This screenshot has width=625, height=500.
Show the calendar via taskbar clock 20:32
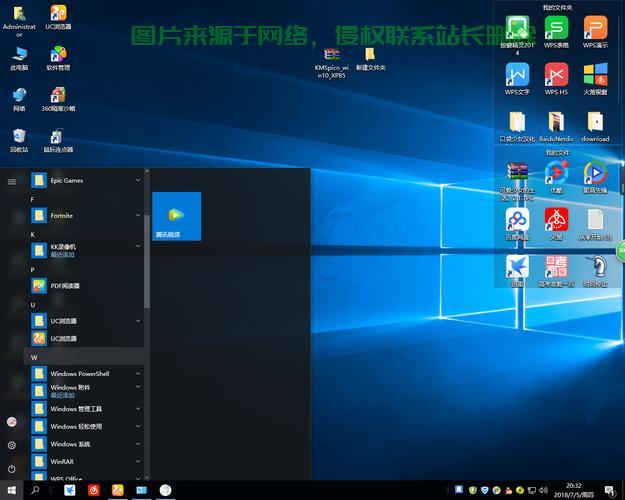click(574, 490)
